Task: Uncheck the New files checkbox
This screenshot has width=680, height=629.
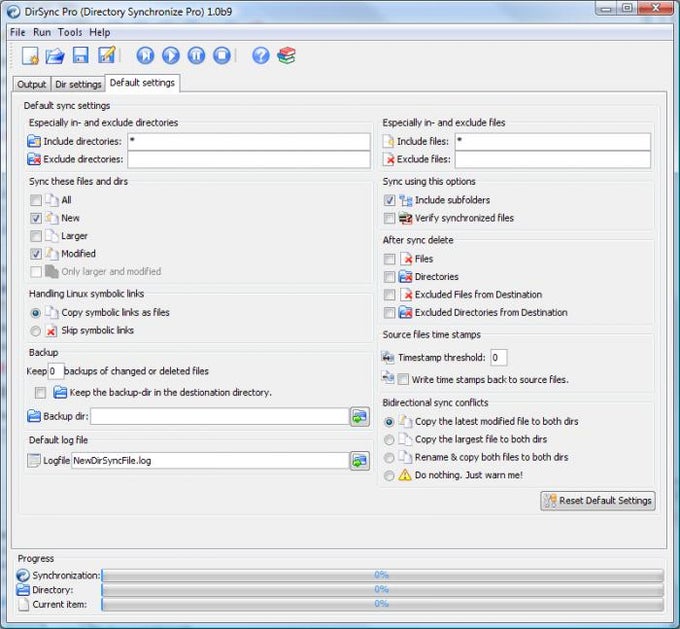Action: [x=36, y=218]
